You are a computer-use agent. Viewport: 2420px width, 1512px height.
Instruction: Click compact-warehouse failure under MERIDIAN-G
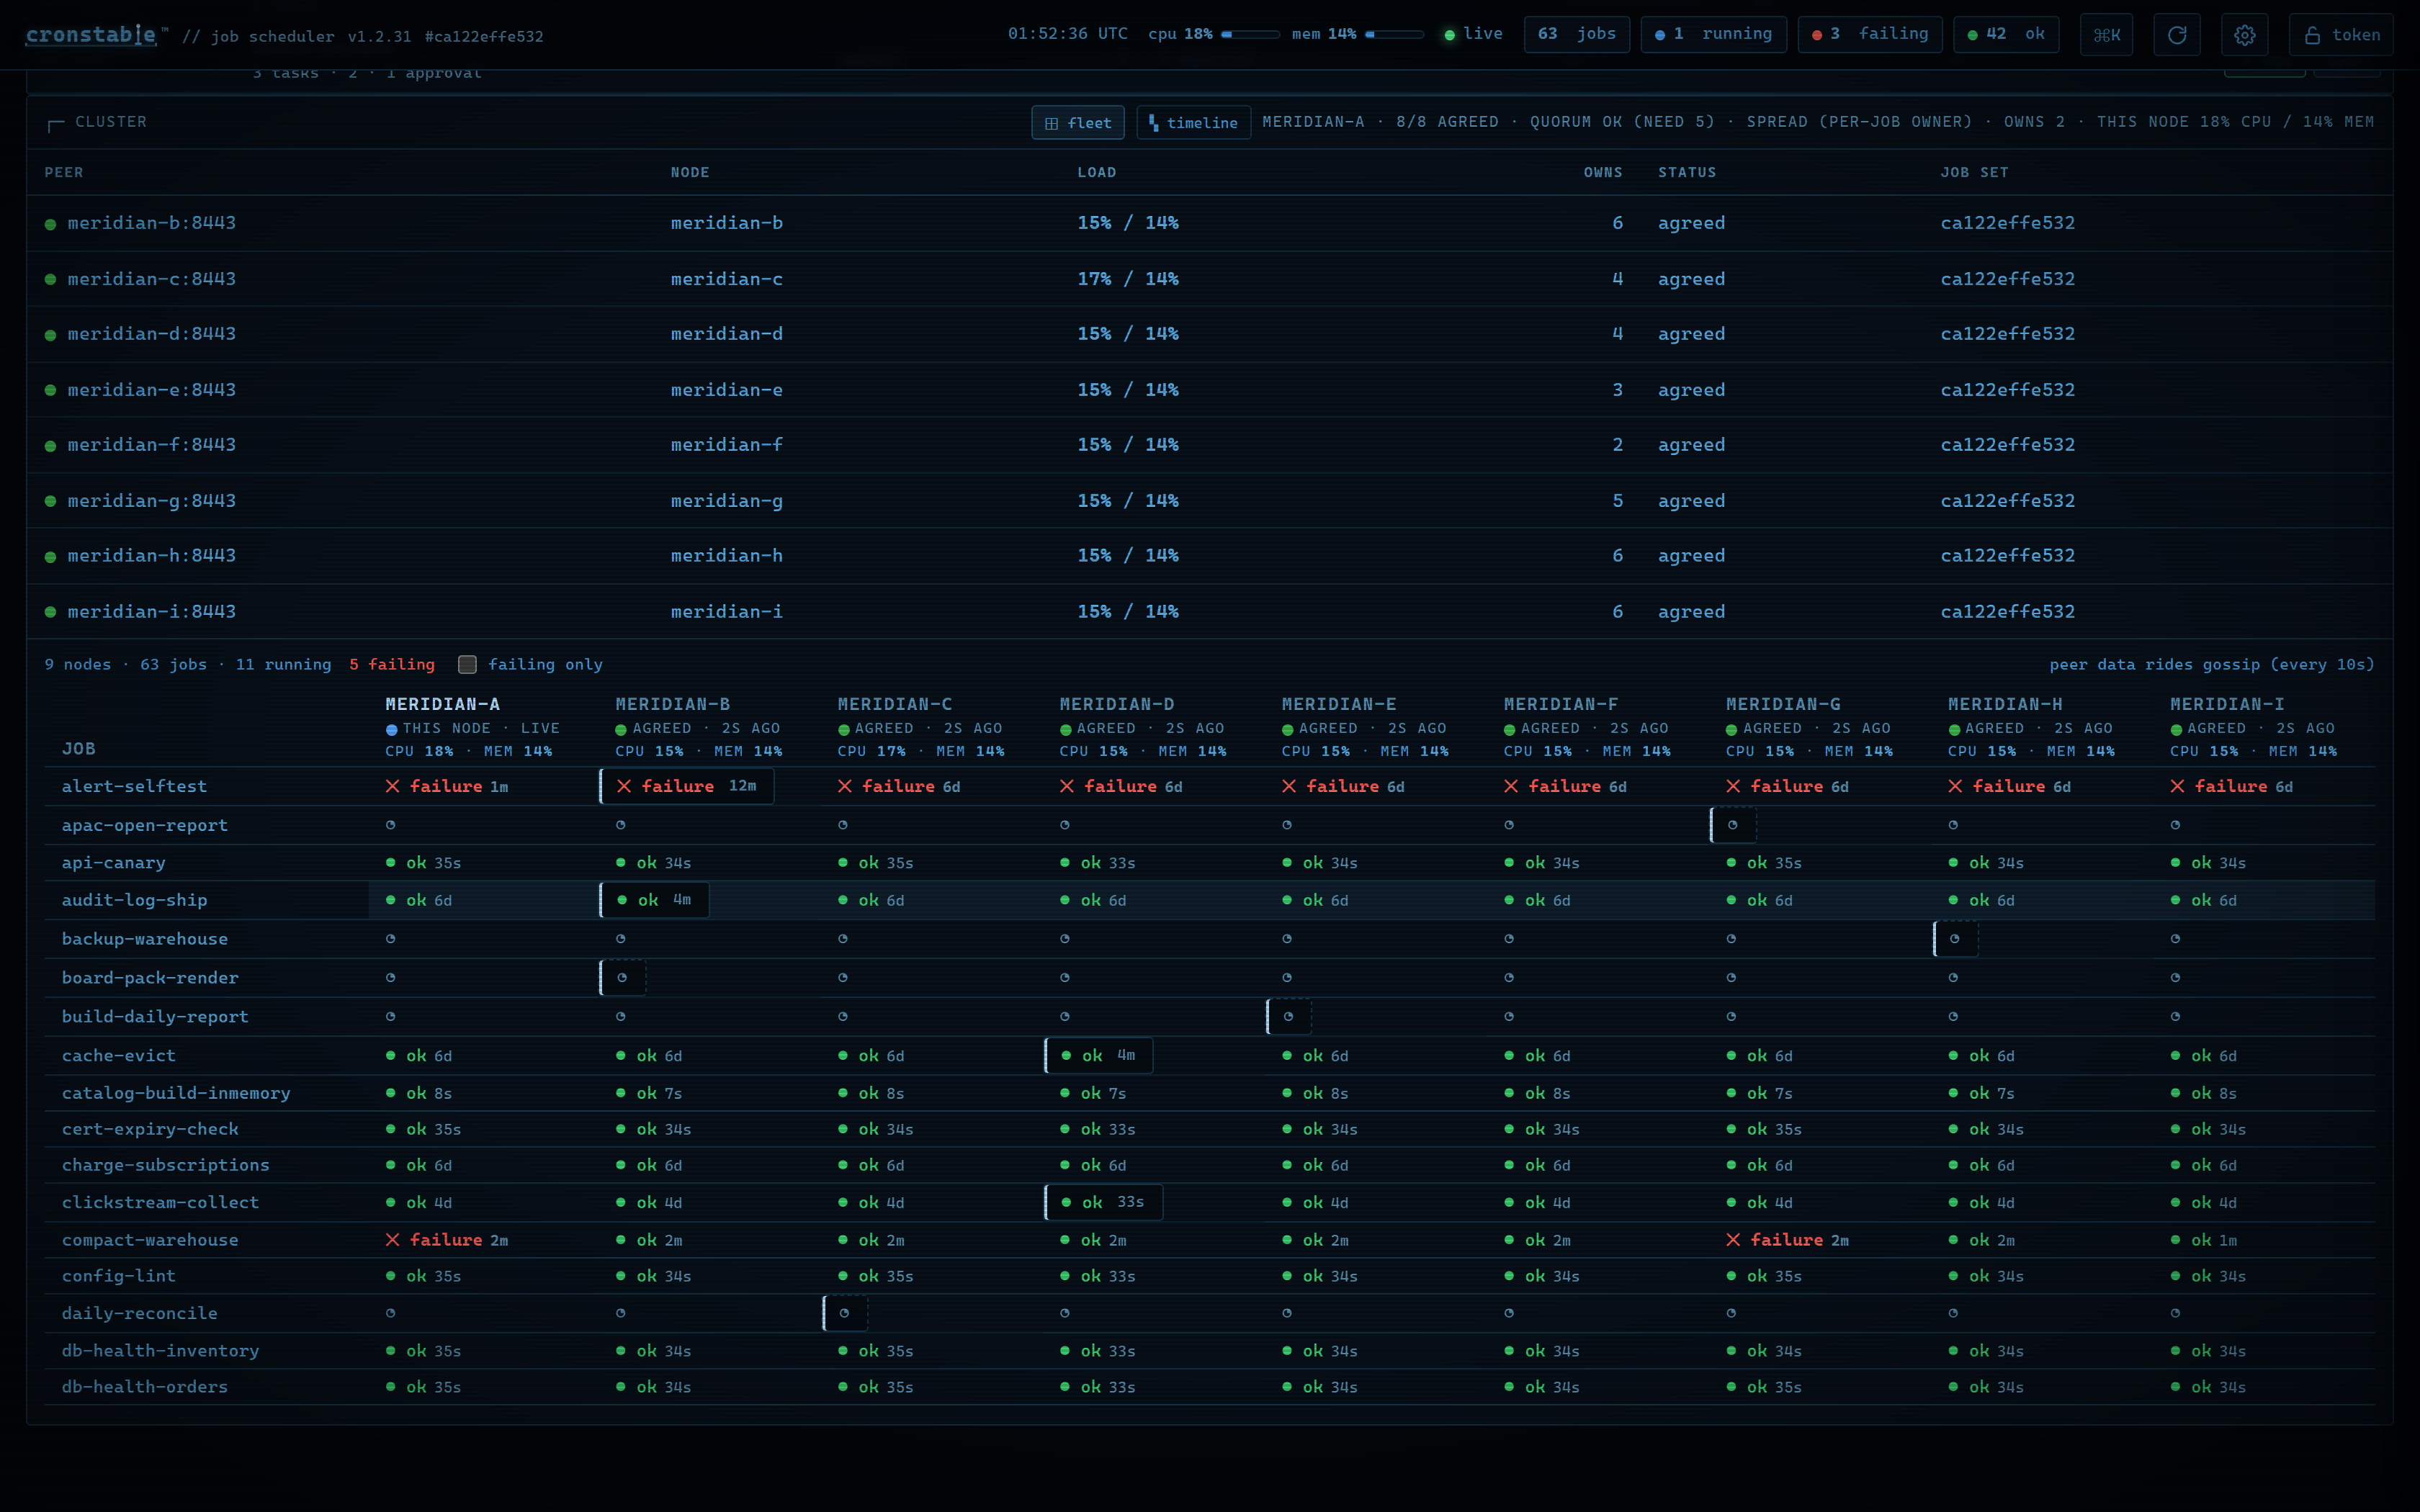[1788, 1241]
